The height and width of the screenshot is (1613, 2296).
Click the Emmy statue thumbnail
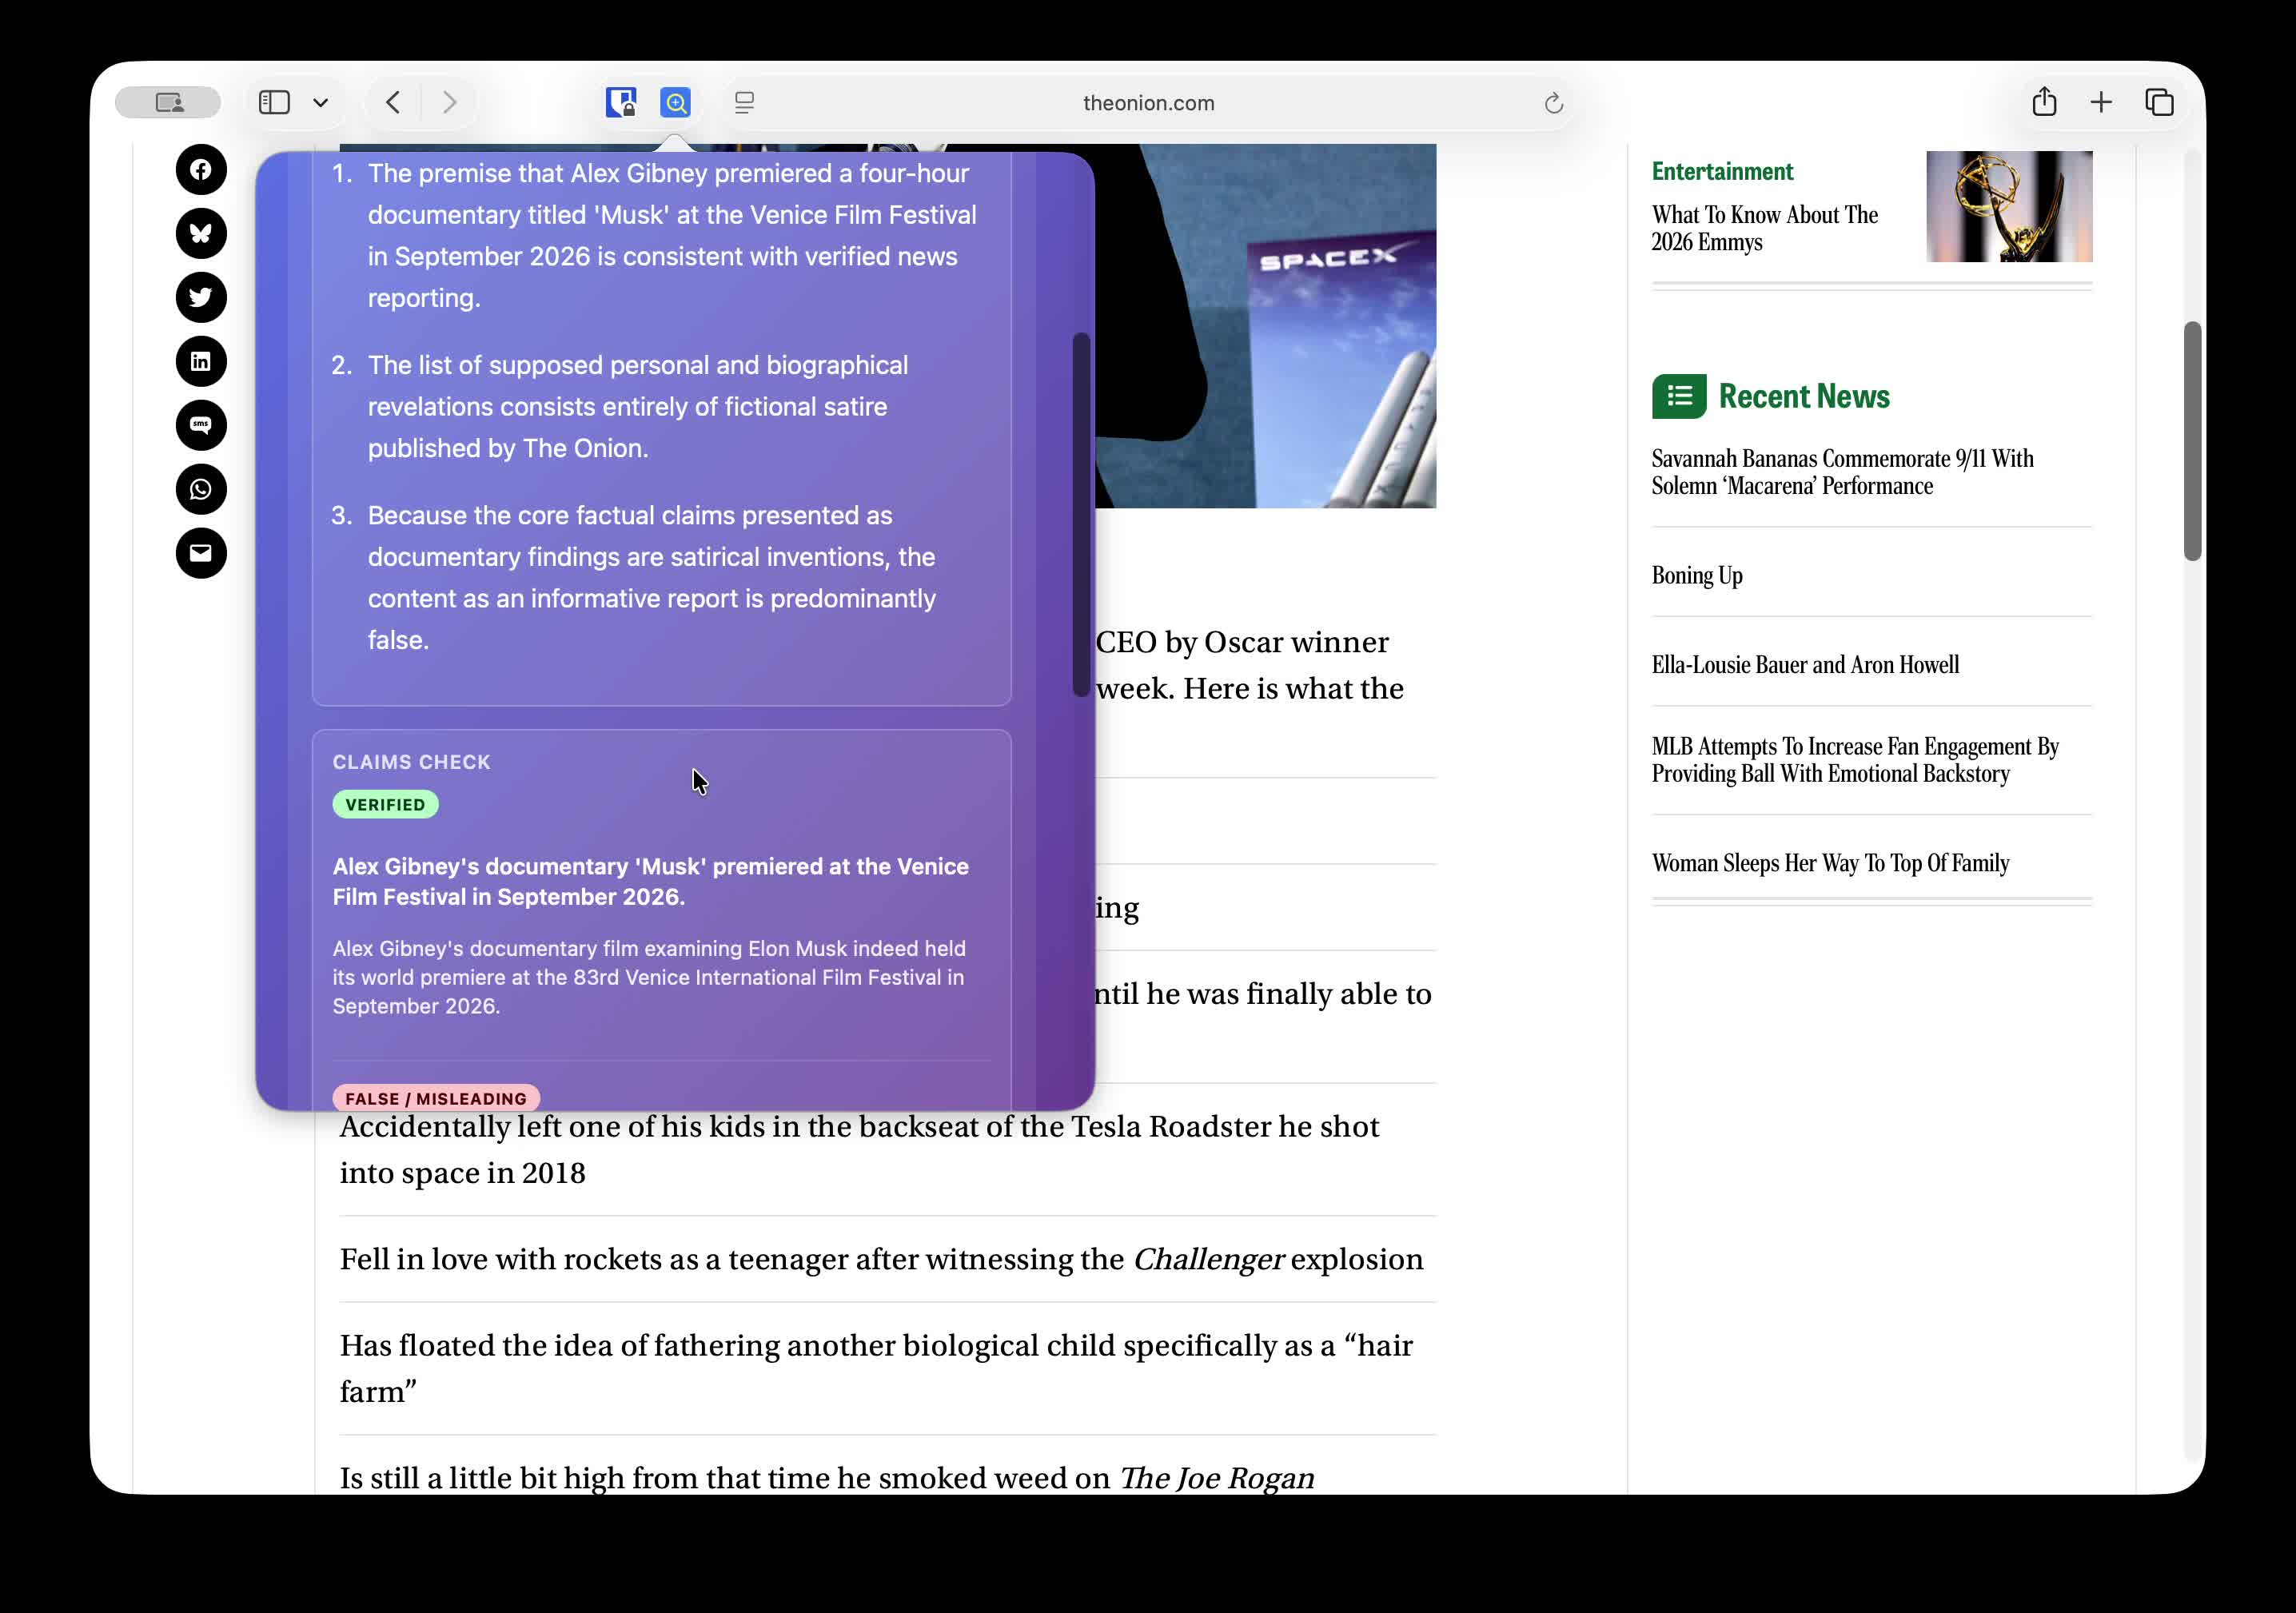(x=2009, y=206)
